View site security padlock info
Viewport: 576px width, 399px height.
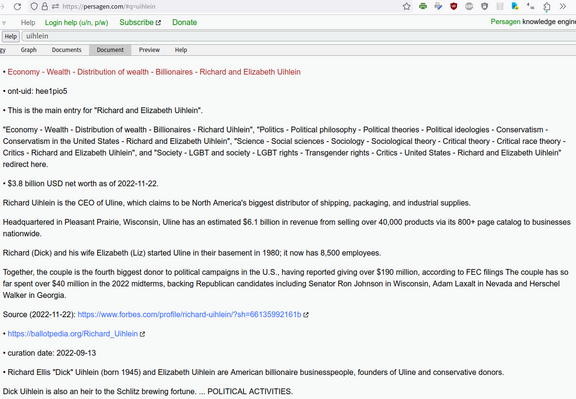pos(44,6)
